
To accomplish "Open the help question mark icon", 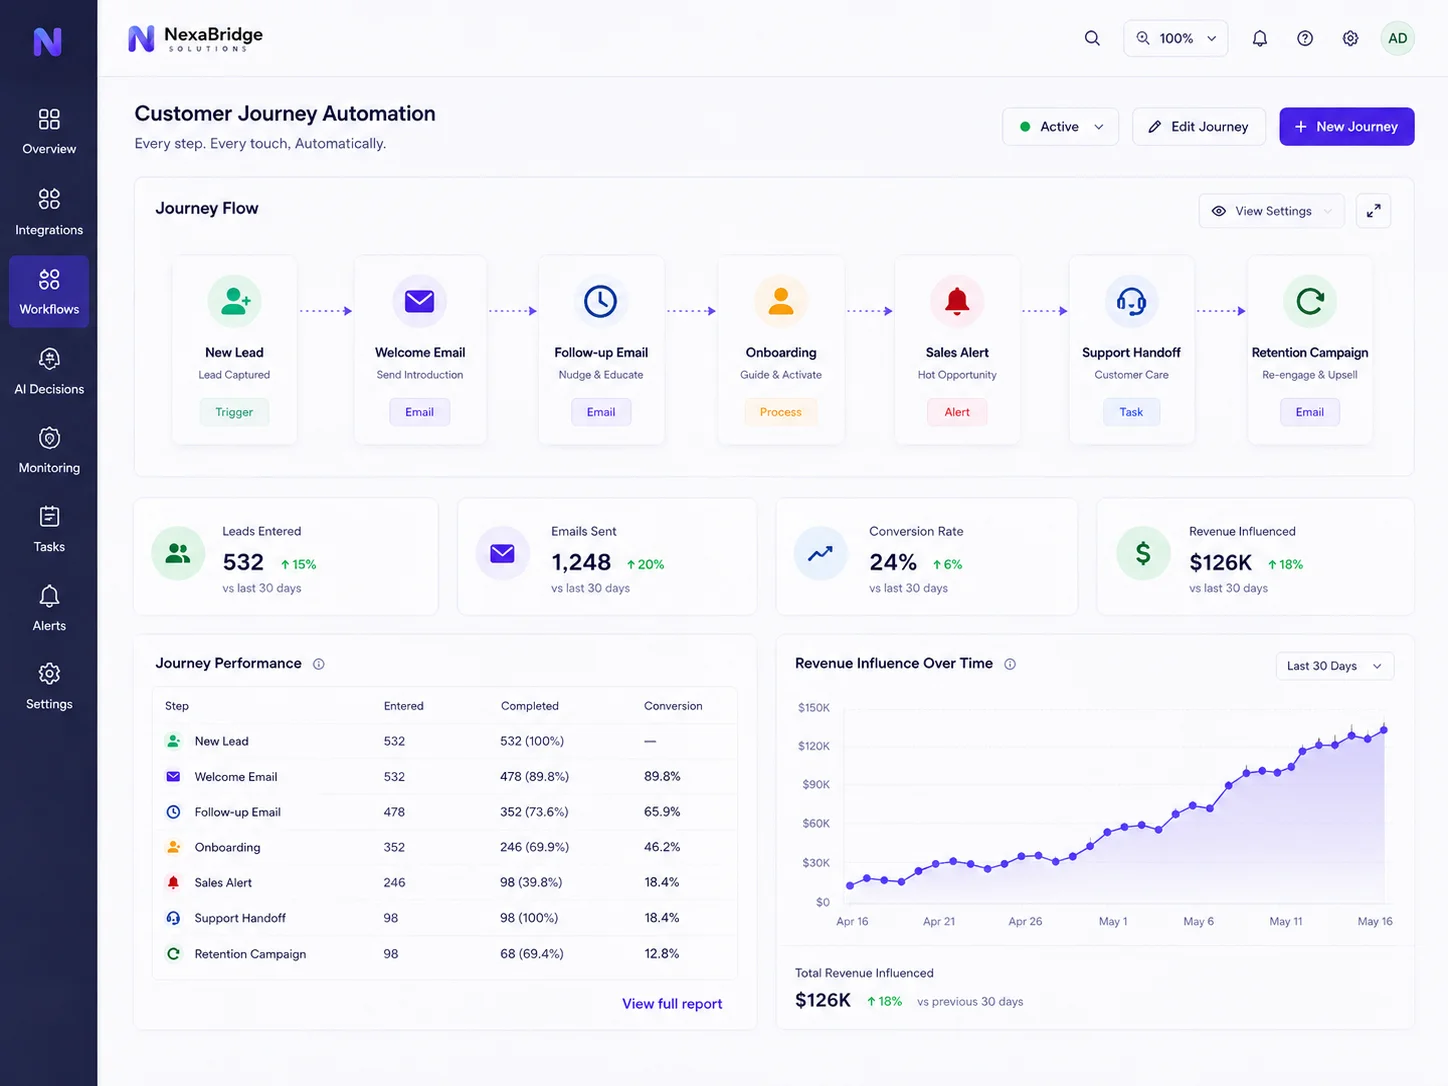I will click(x=1305, y=38).
